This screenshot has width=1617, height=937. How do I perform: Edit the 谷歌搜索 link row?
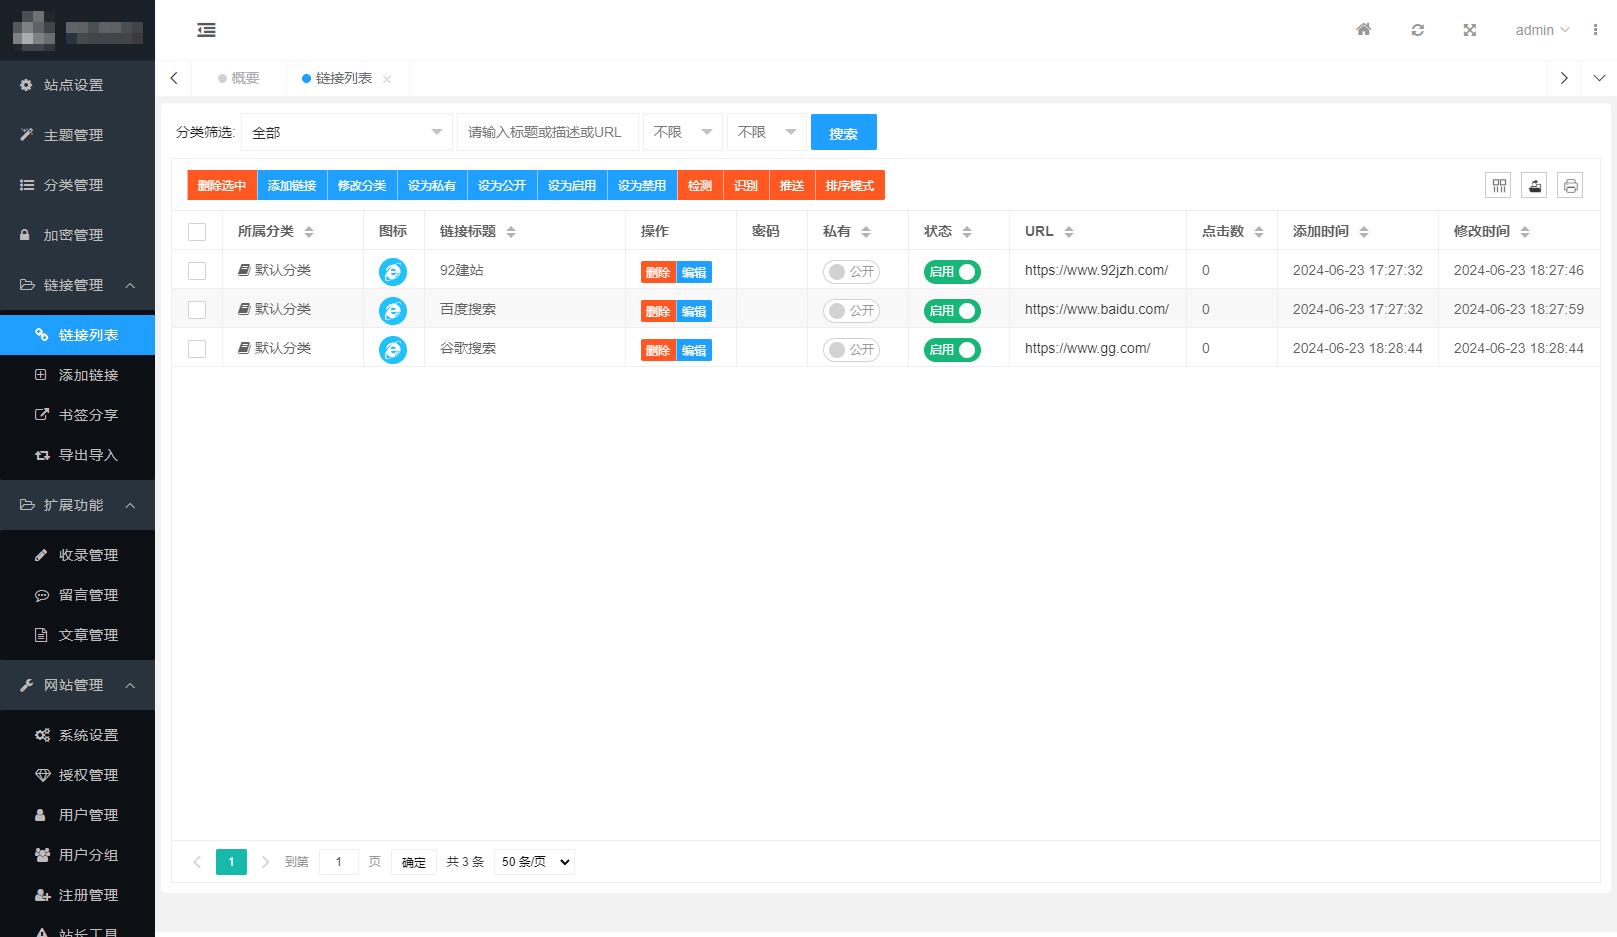point(694,350)
